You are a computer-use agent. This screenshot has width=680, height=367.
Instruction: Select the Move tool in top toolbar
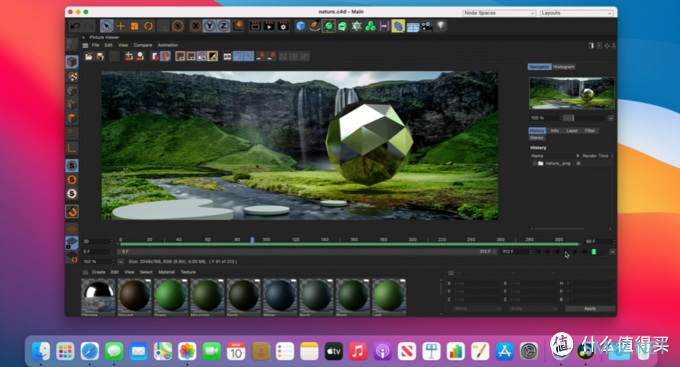tap(121, 26)
